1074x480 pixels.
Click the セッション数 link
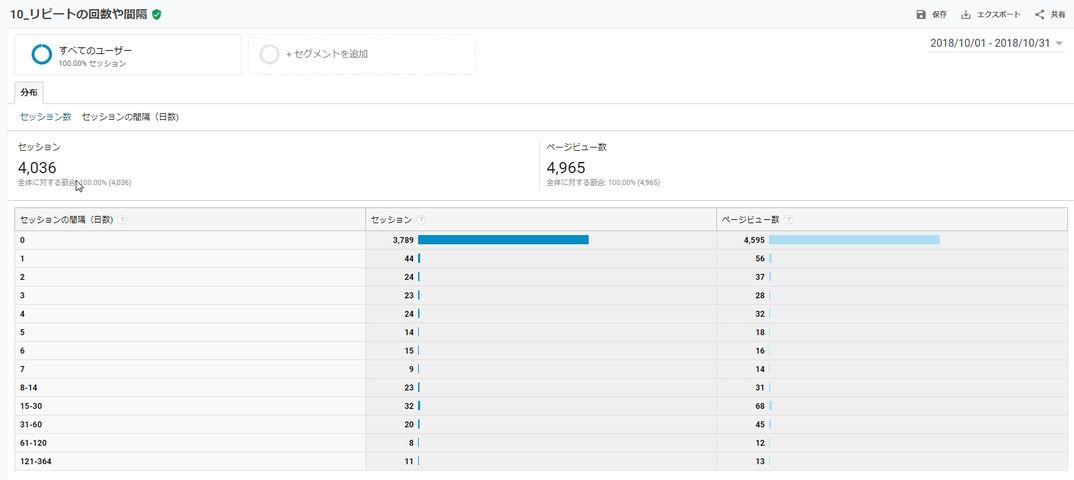[x=46, y=117]
